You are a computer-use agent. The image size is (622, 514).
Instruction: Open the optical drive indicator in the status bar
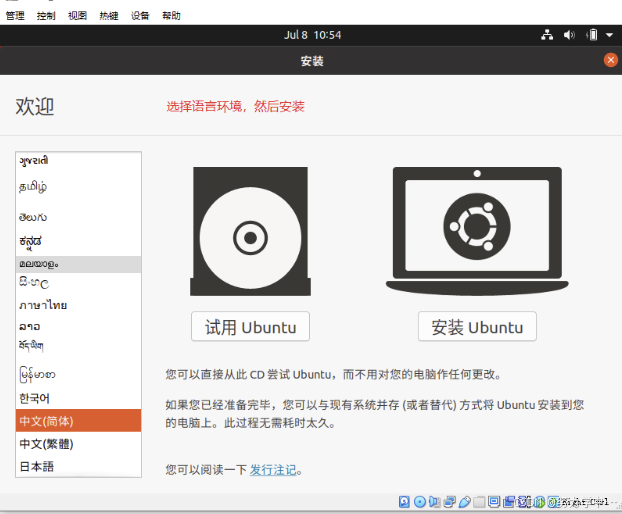420,502
